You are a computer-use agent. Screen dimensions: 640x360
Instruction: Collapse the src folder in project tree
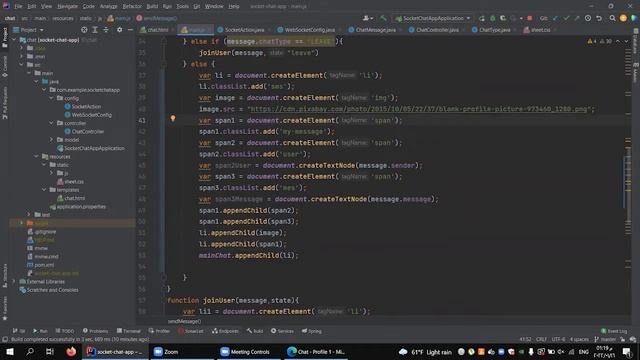(x=22, y=64)
